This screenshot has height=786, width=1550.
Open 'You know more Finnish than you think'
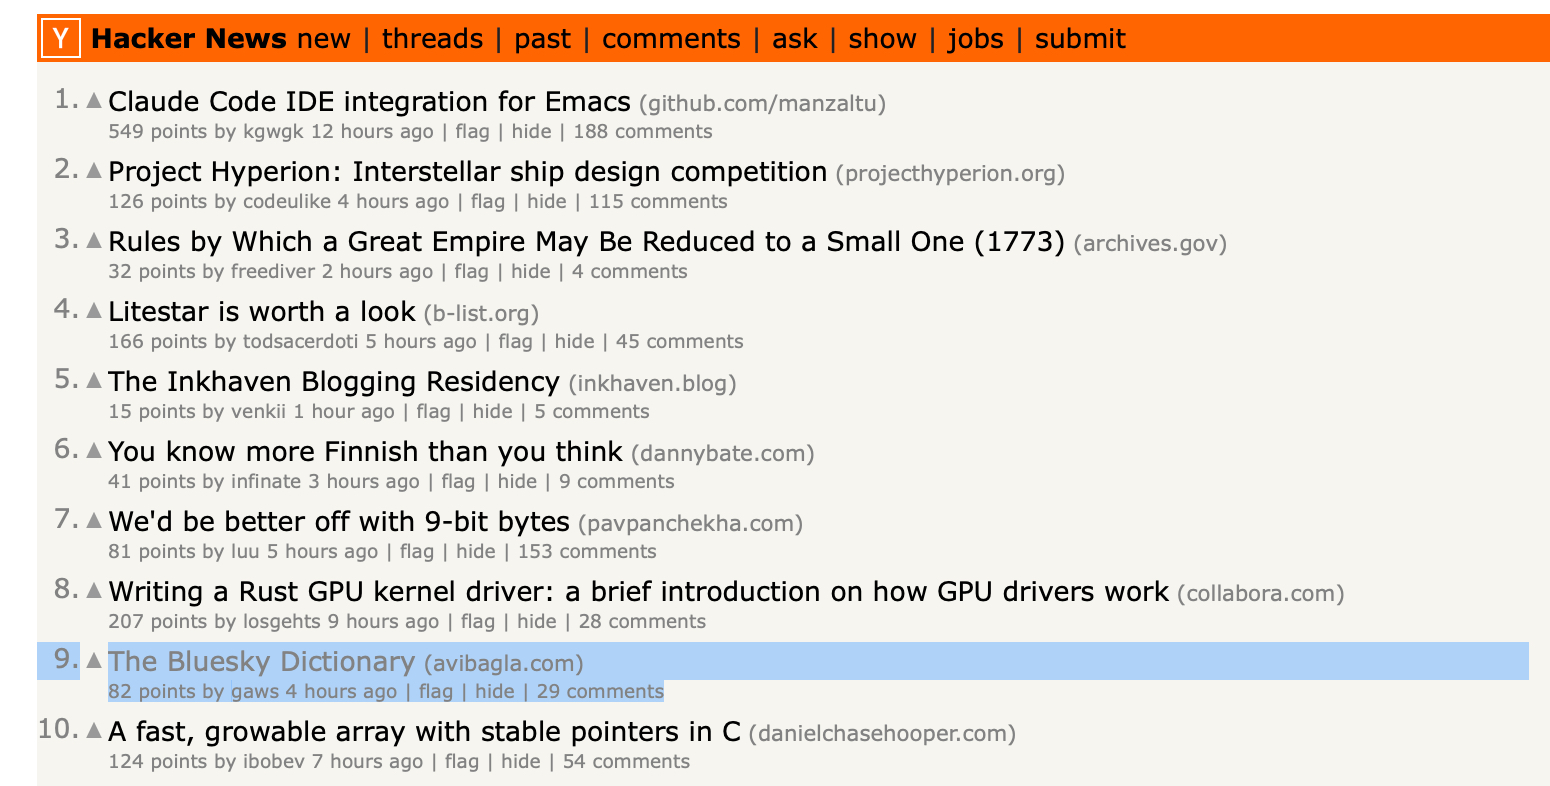(365, 452)
